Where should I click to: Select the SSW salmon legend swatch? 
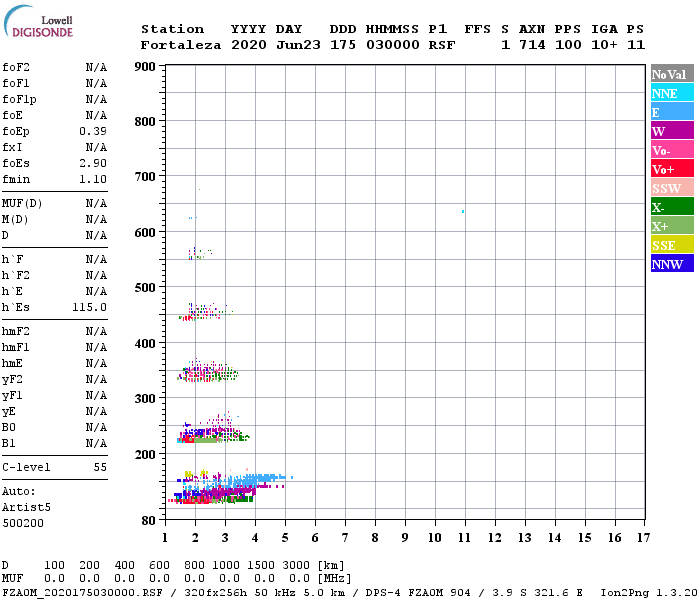coord(672,188)
